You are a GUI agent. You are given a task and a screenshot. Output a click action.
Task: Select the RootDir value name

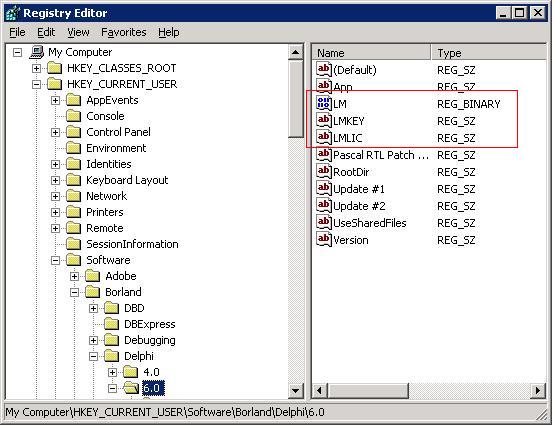(351, 172)
